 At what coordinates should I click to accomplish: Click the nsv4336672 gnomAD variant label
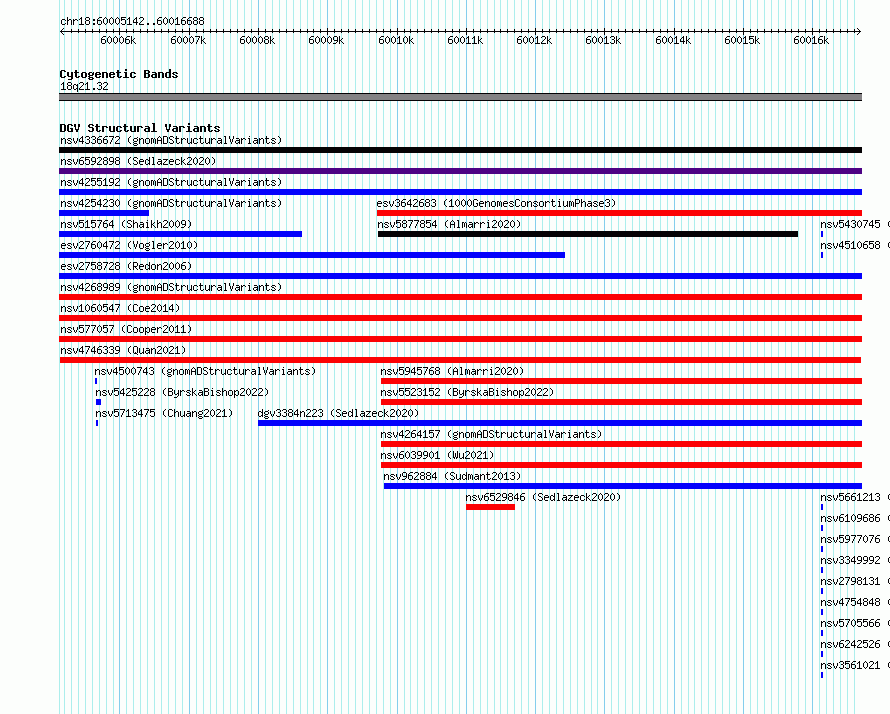pos(171,140)
